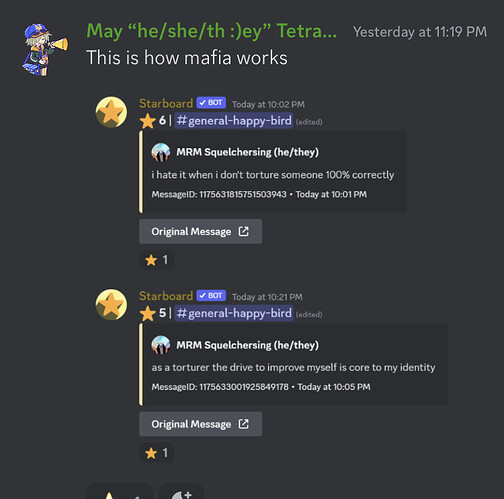Toggle star reaction under first Starboard post
The image size is (504, 499).
(156, 260)
